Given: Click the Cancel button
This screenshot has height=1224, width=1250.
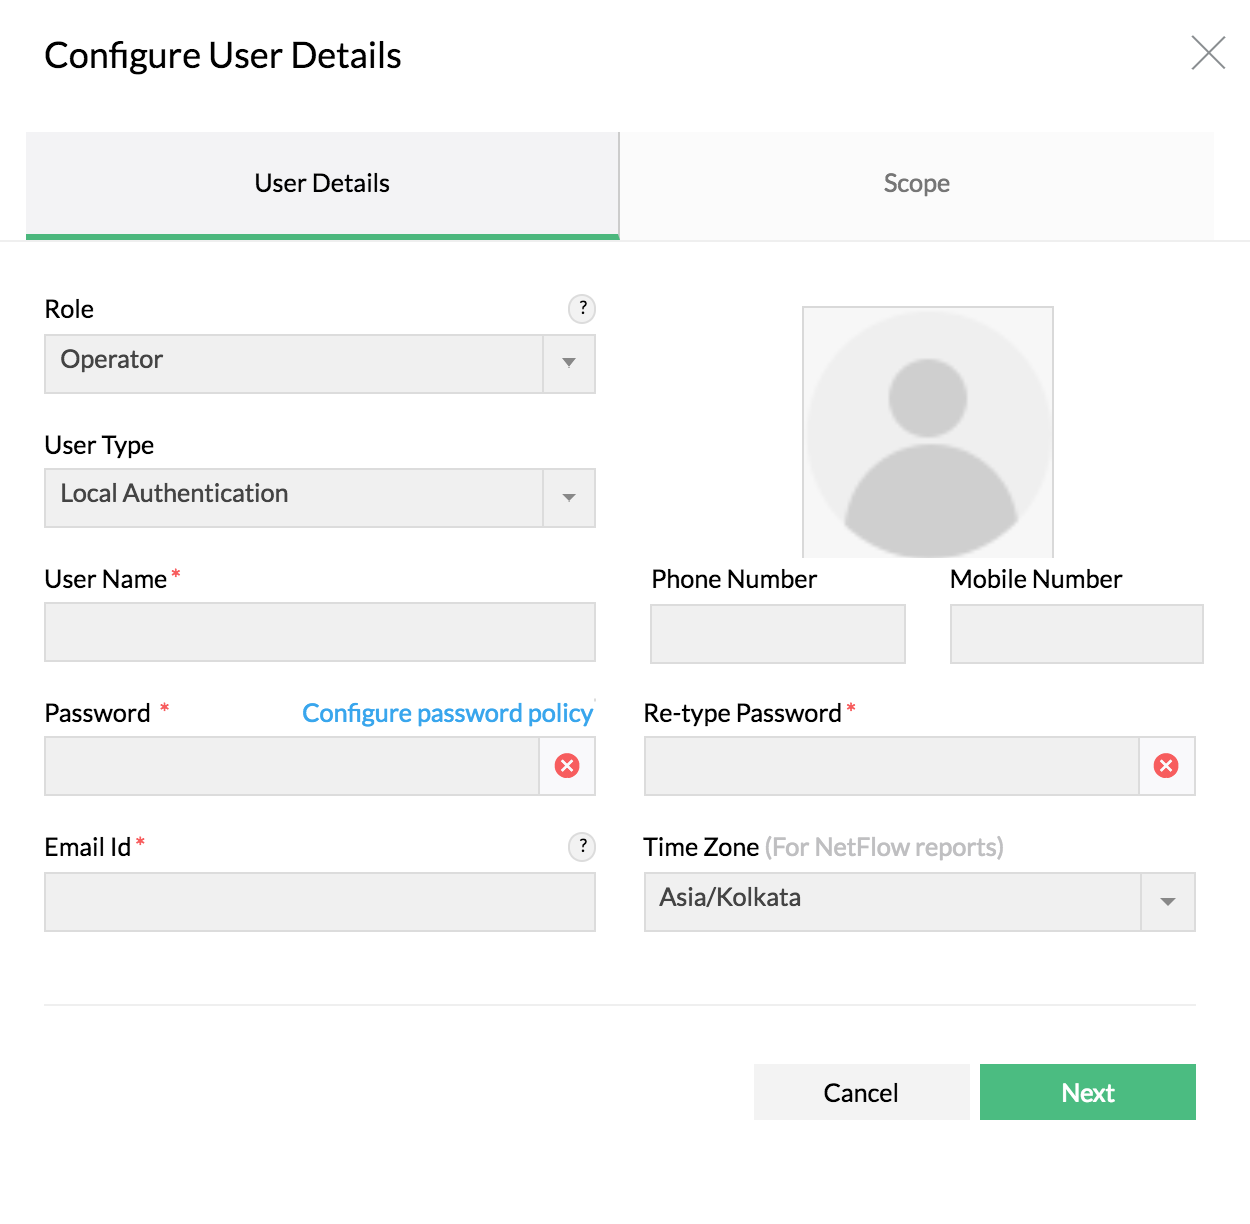Looking at the screenshot, I should coord(861,1092).
